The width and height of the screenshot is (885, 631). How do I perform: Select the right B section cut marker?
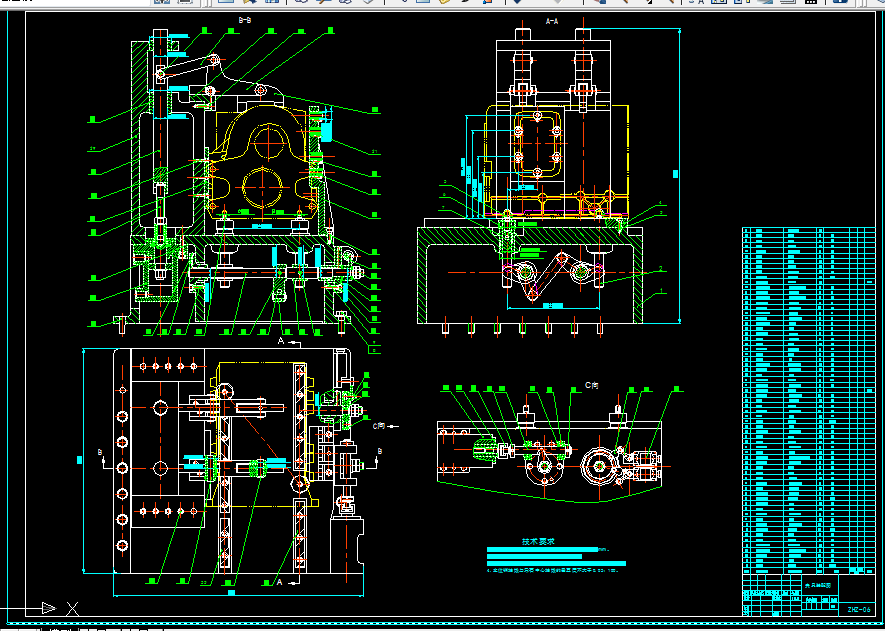pyautogui.click(x=379, y=451)
